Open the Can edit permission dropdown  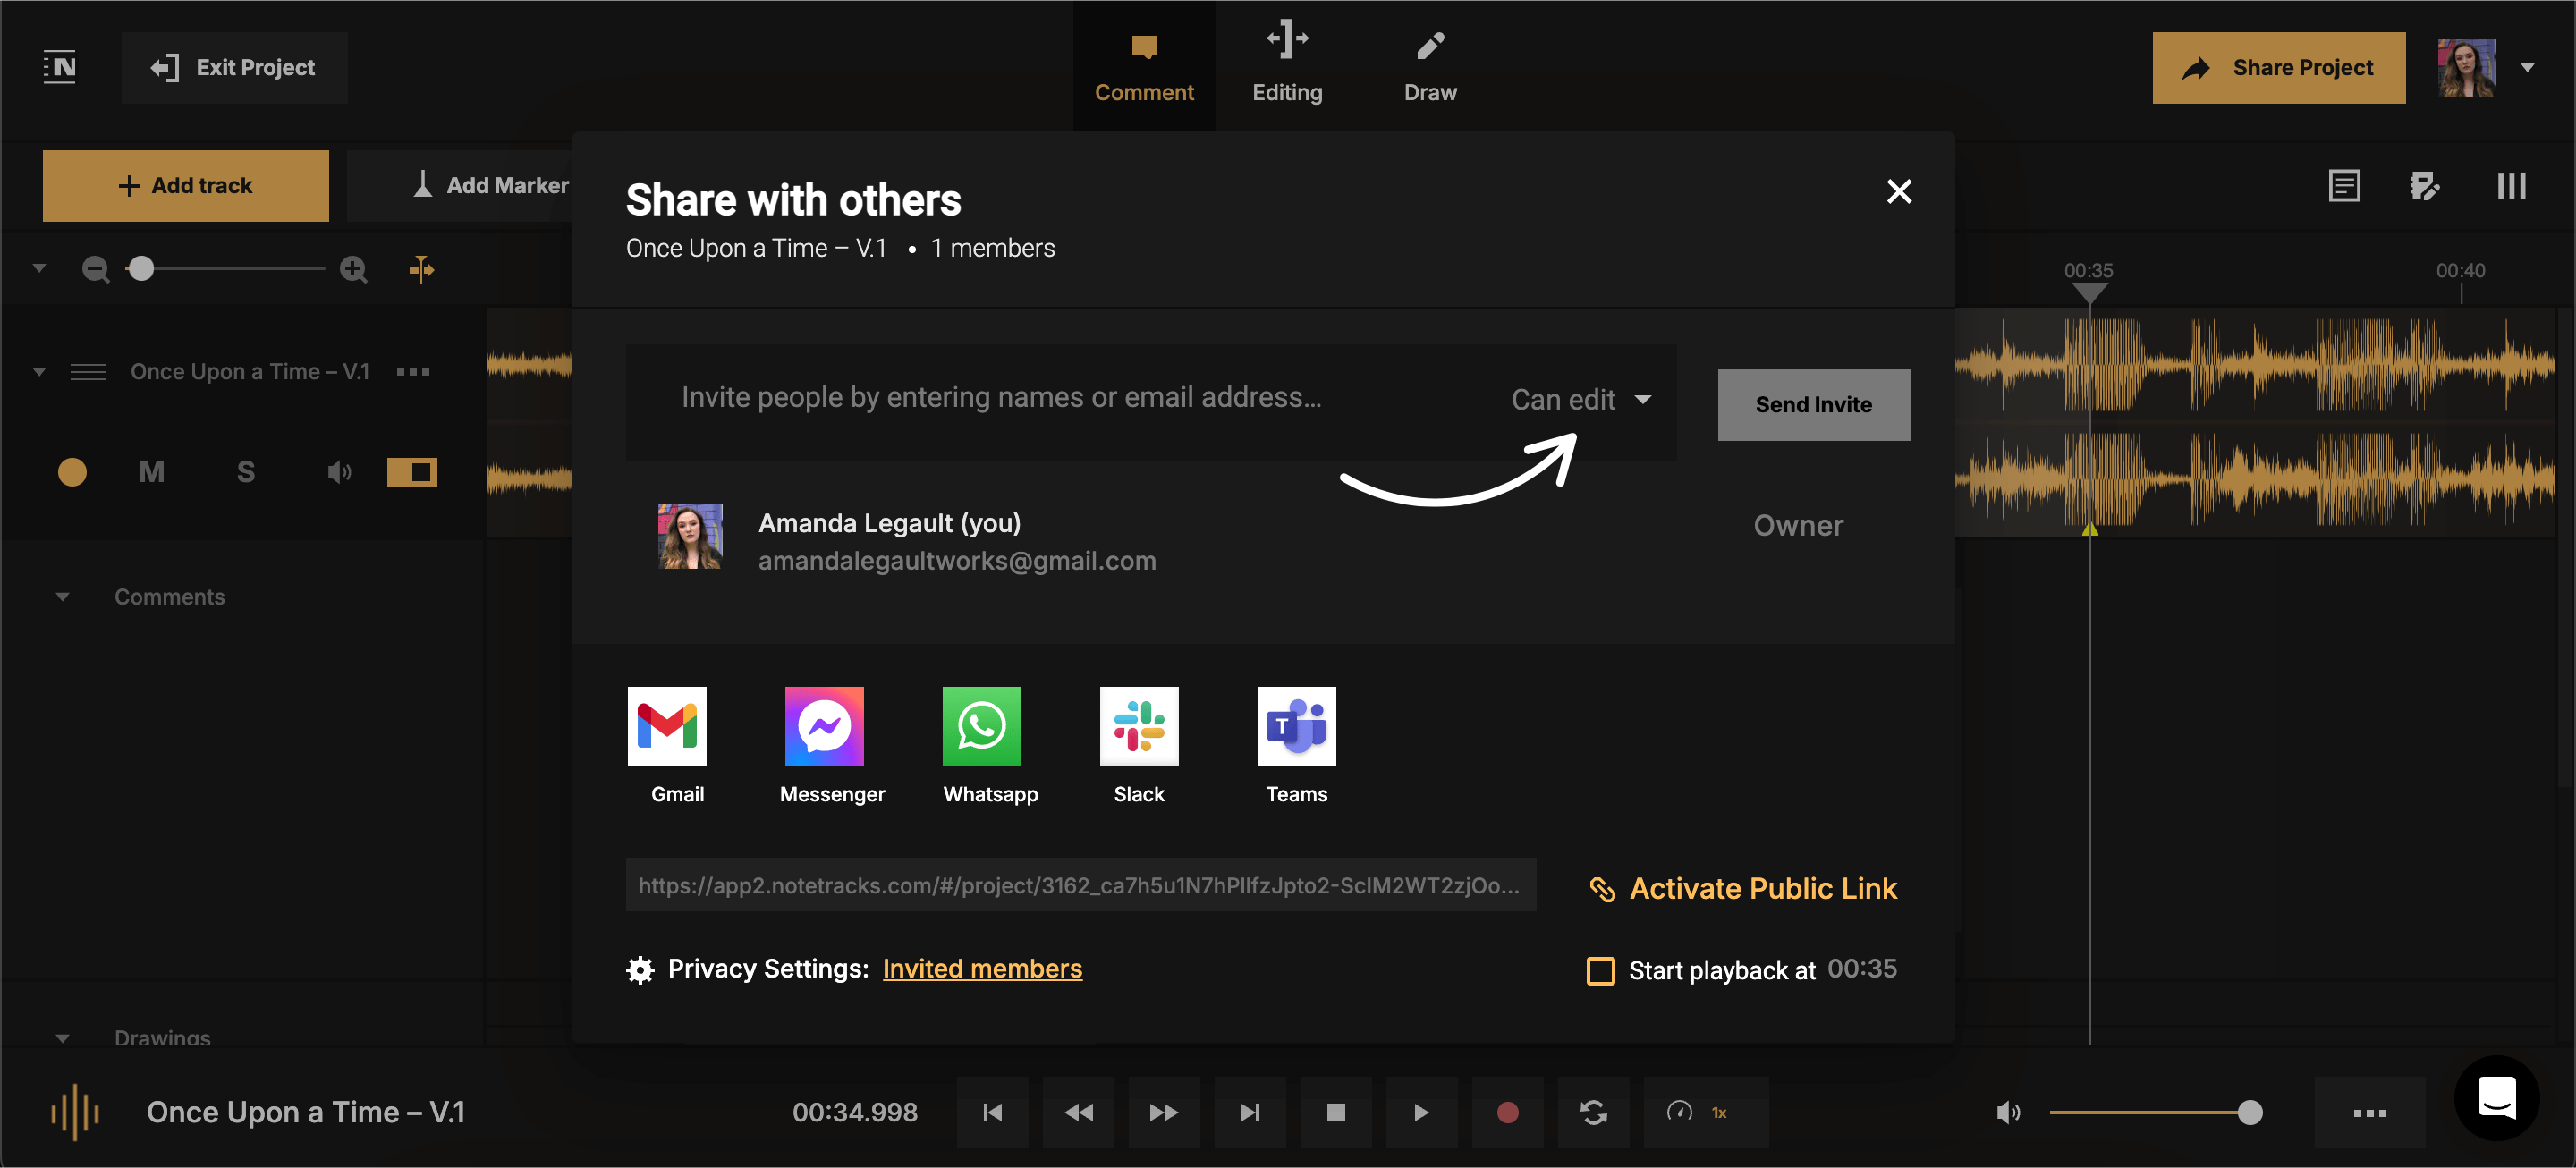pos(1581,400)
